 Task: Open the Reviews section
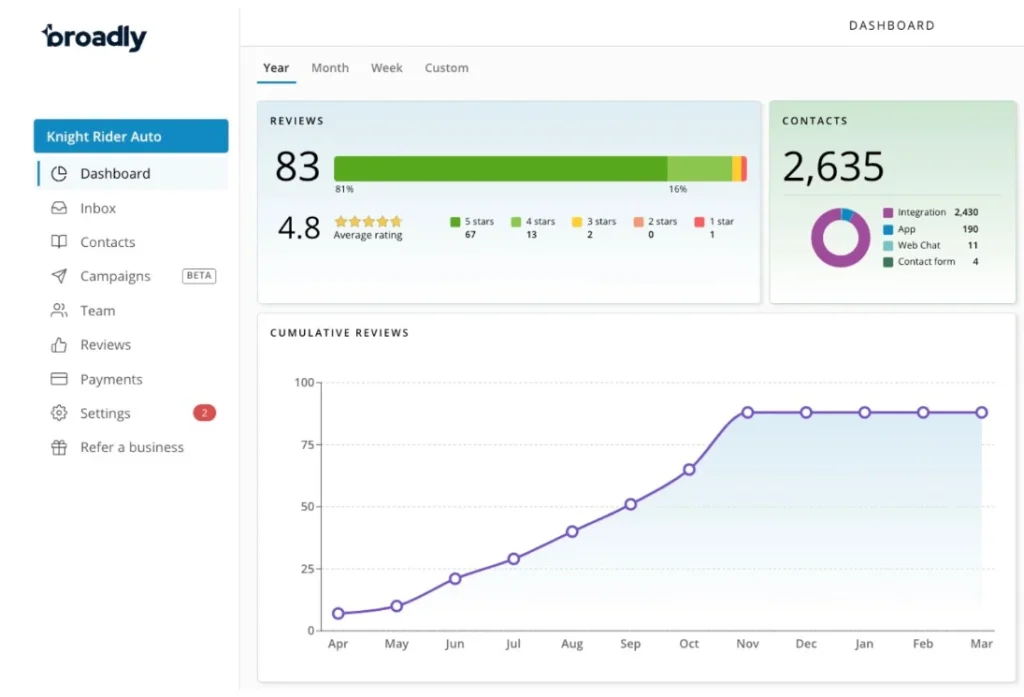click(x=131, y=345)
